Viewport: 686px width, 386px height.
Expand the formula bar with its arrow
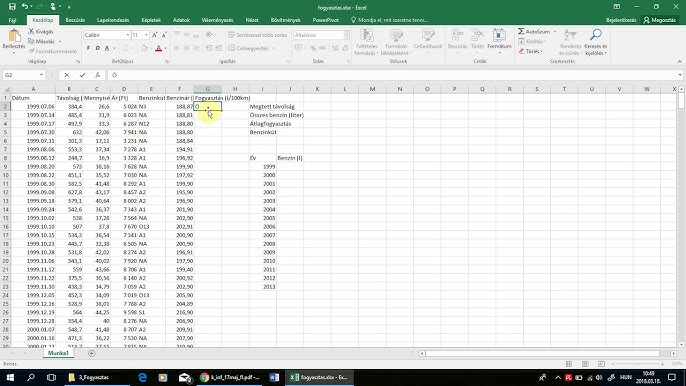[680, 75]
